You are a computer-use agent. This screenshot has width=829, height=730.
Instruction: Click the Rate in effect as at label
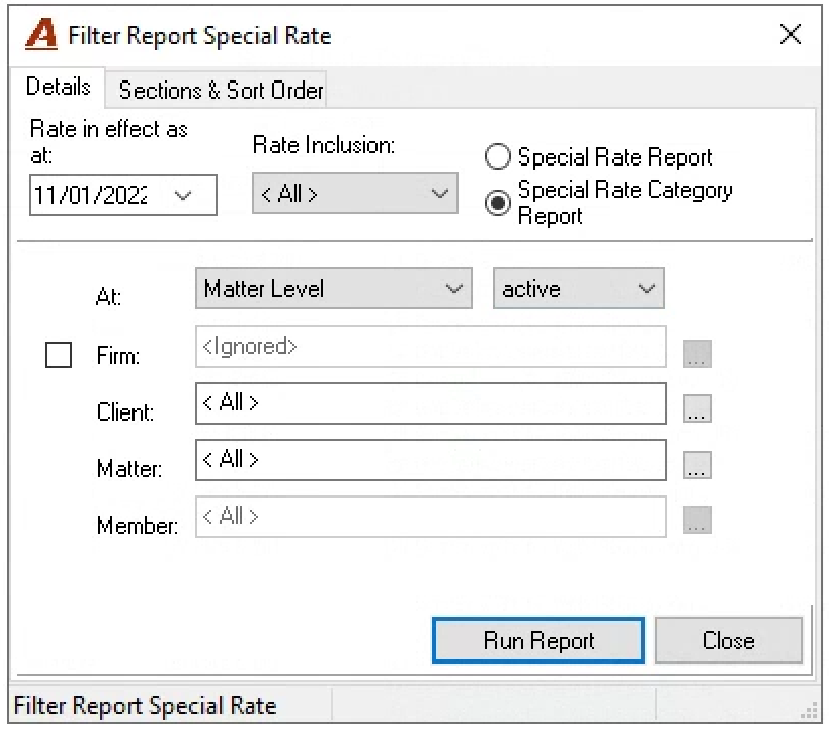coord(108,142)
